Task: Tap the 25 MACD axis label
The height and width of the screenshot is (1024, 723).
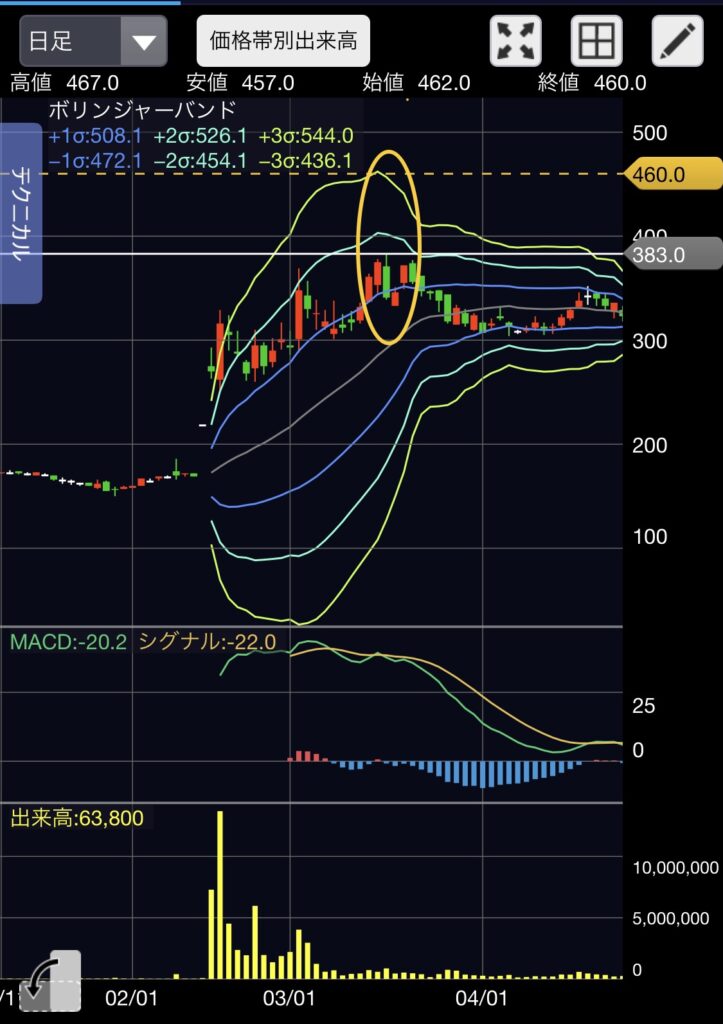Action: [643, 706]
